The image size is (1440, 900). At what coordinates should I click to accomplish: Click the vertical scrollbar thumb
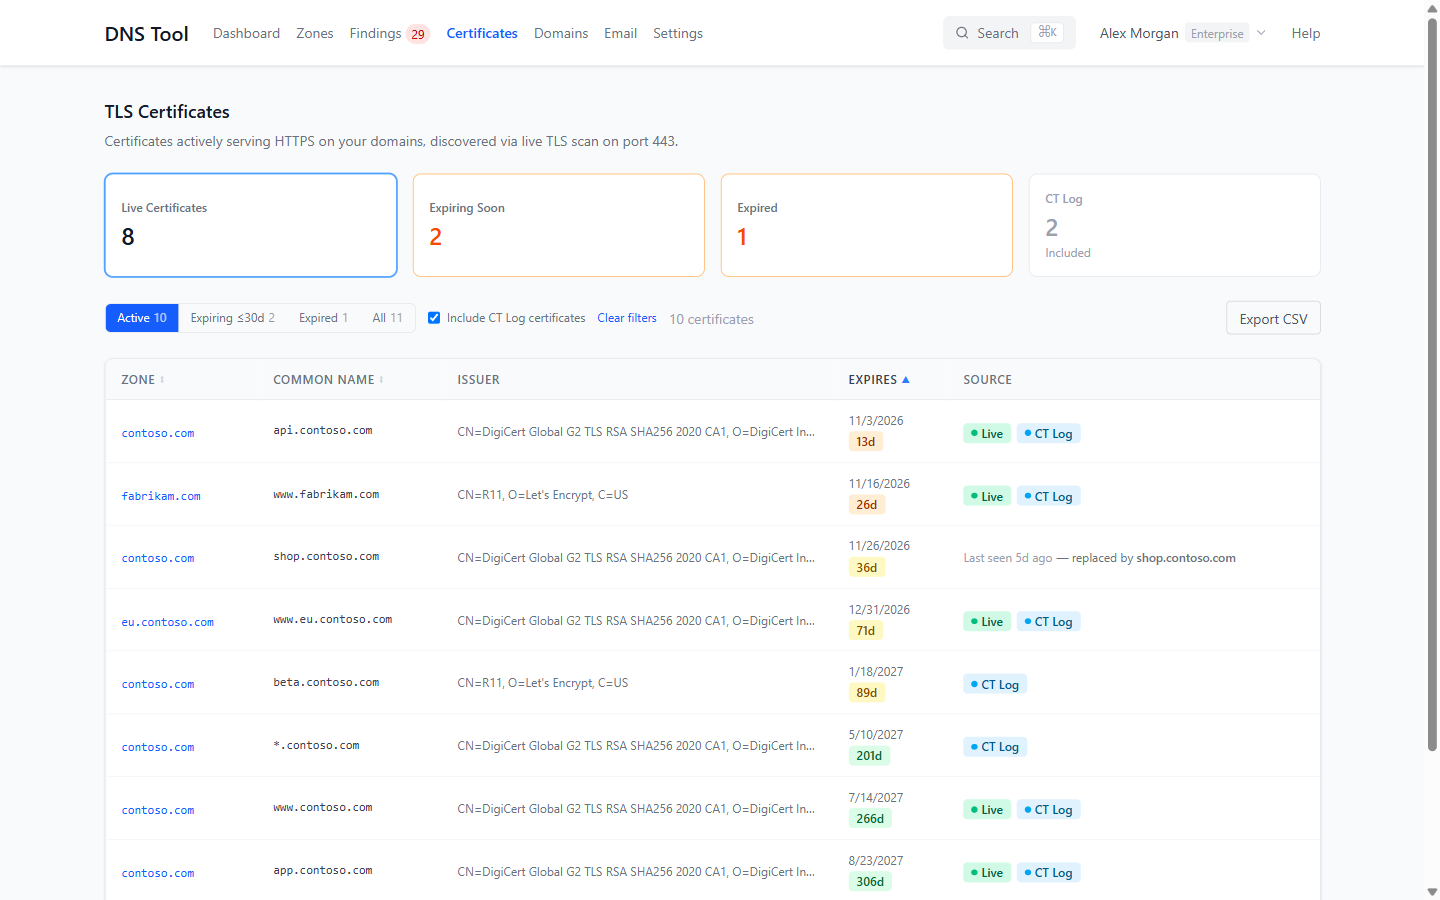(1432, 384)
